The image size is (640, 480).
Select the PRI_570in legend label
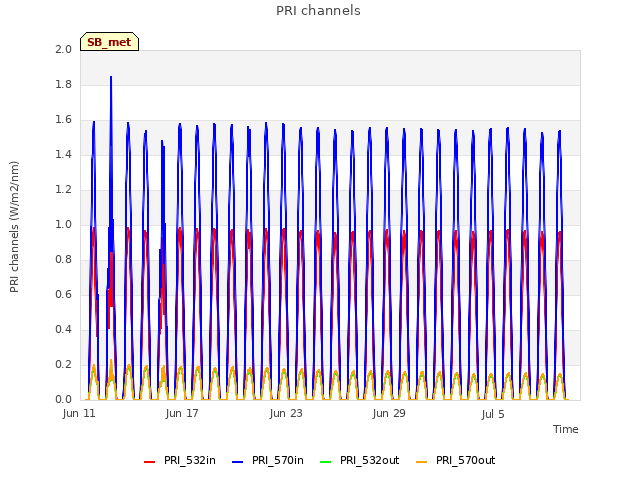(x=278, y=460)
